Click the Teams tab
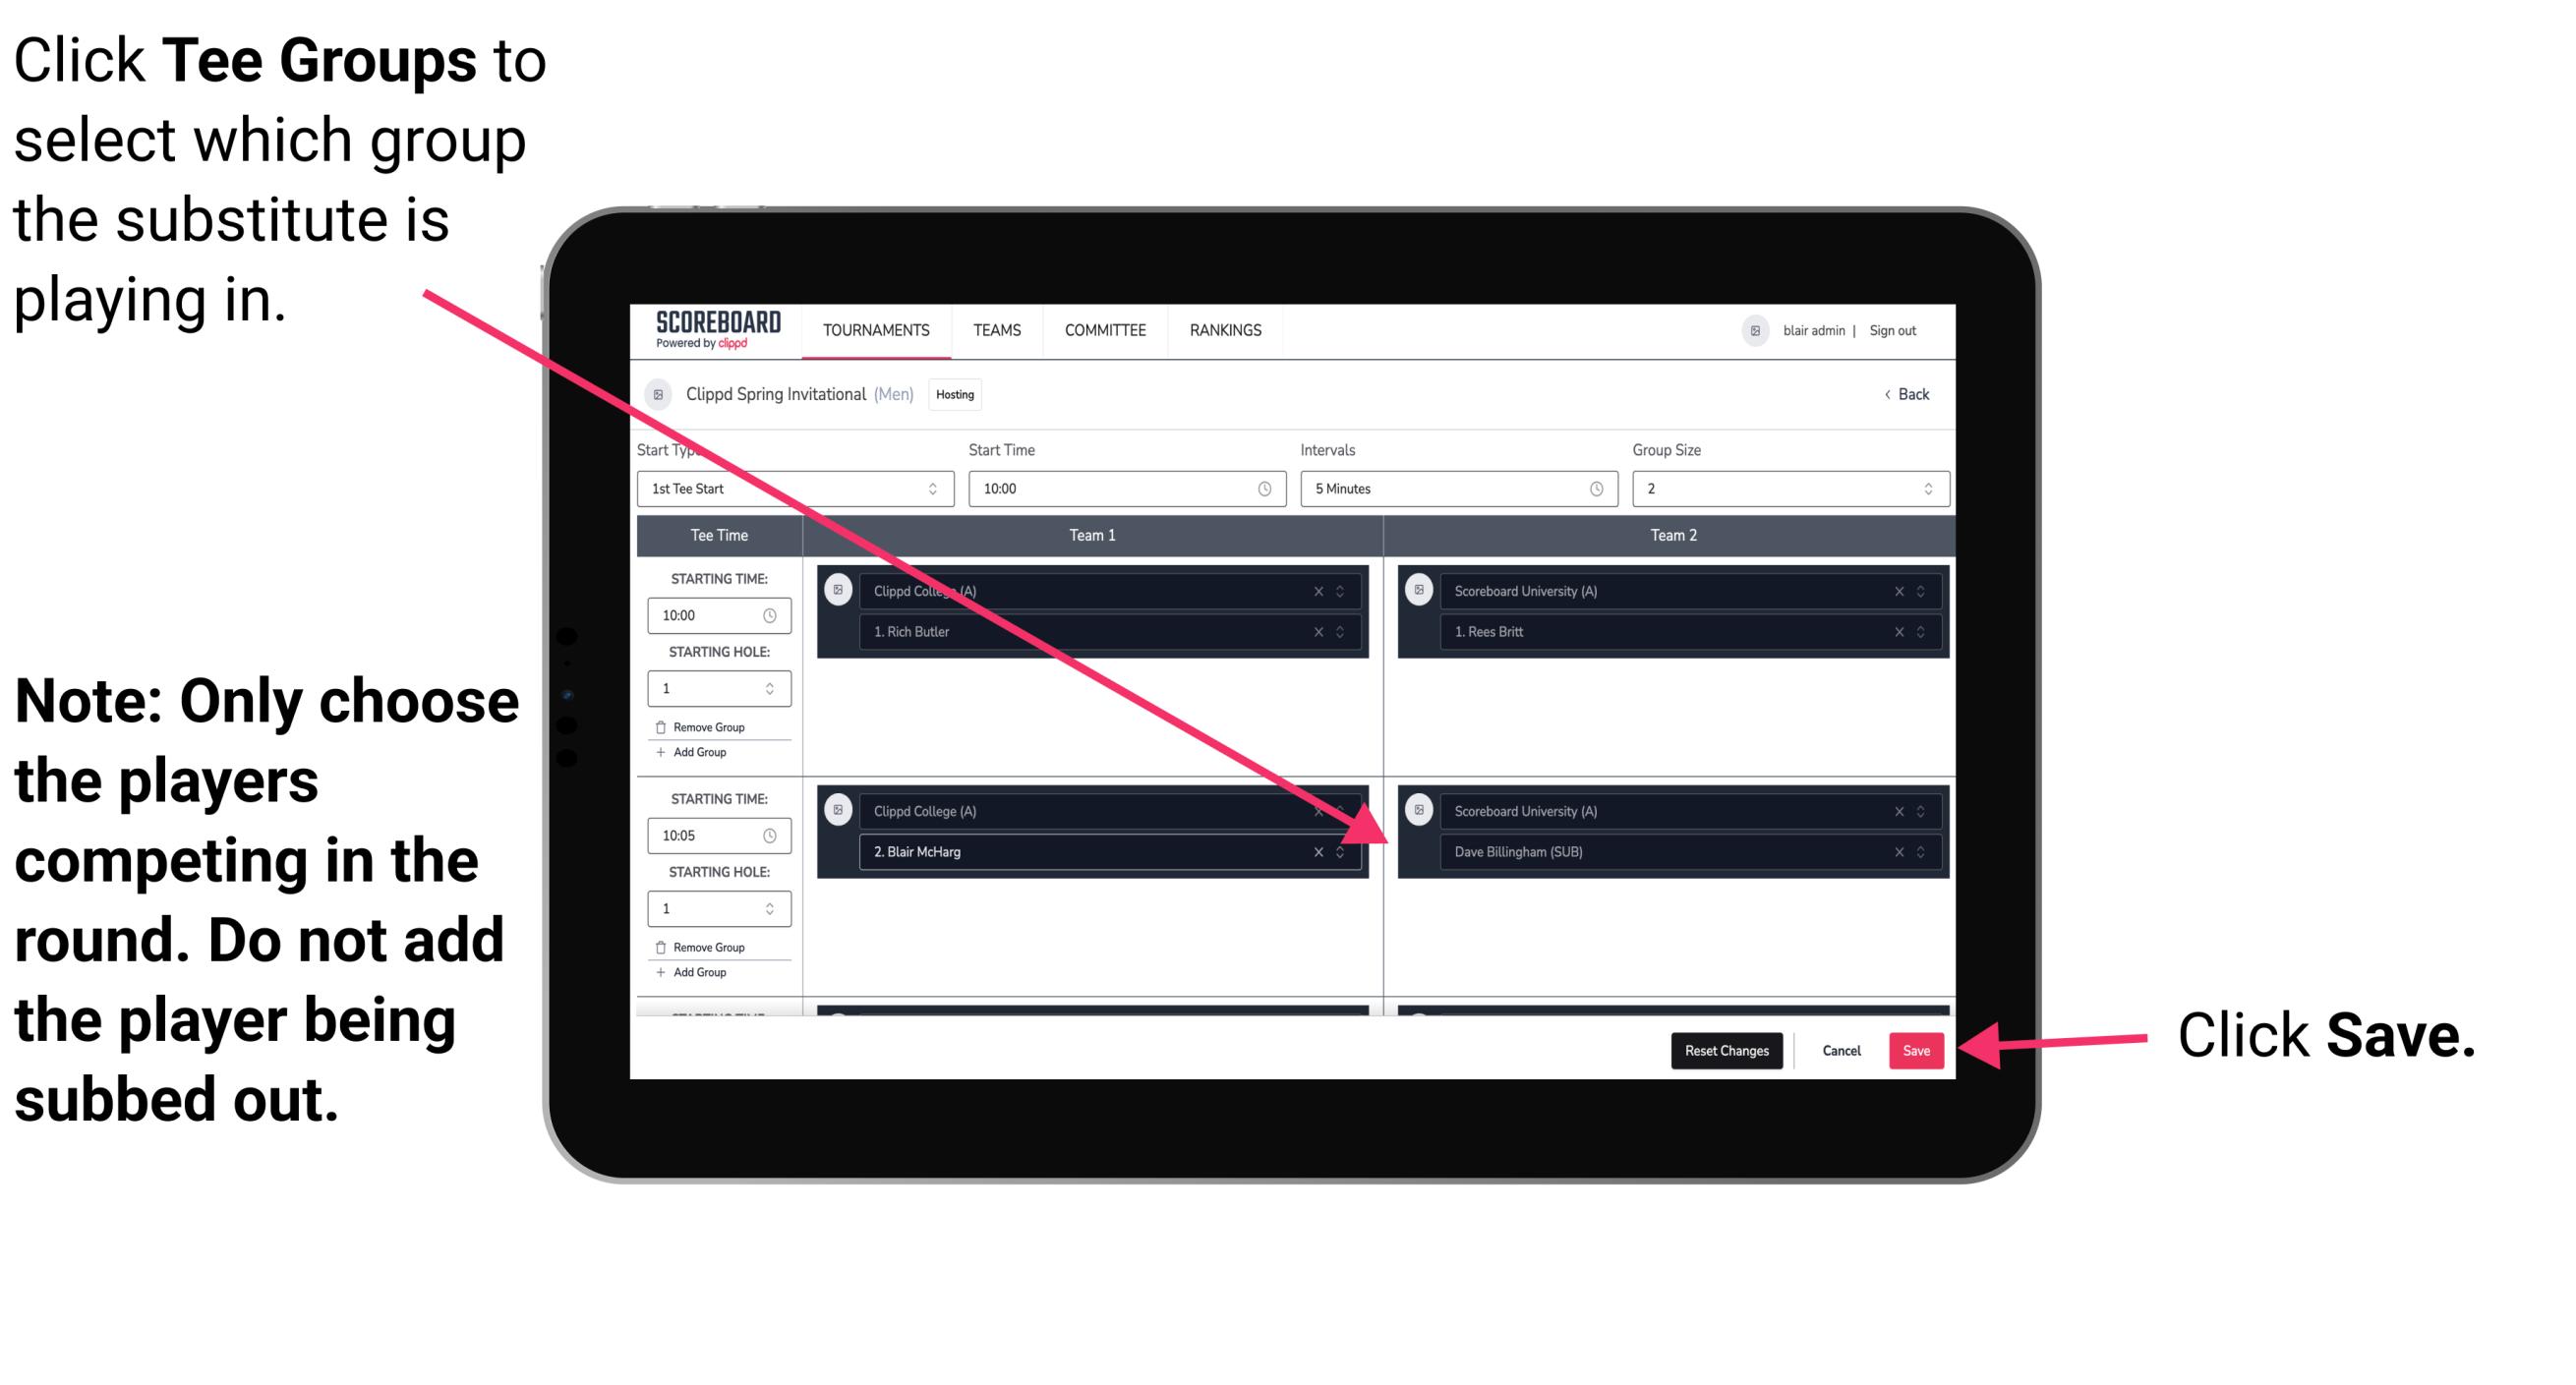 pyautogui.click(x=995, y=331)
